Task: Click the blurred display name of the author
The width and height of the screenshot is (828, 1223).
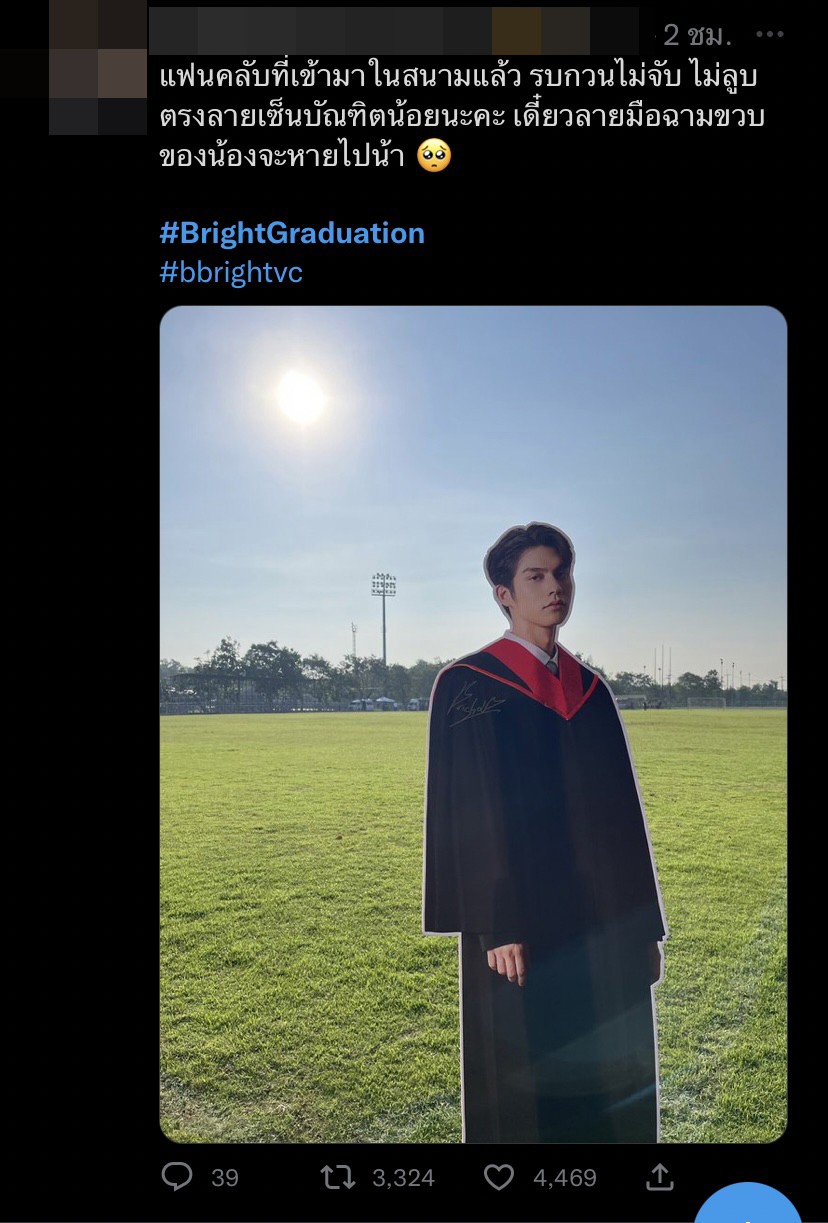Action: [x=394, y=31]
